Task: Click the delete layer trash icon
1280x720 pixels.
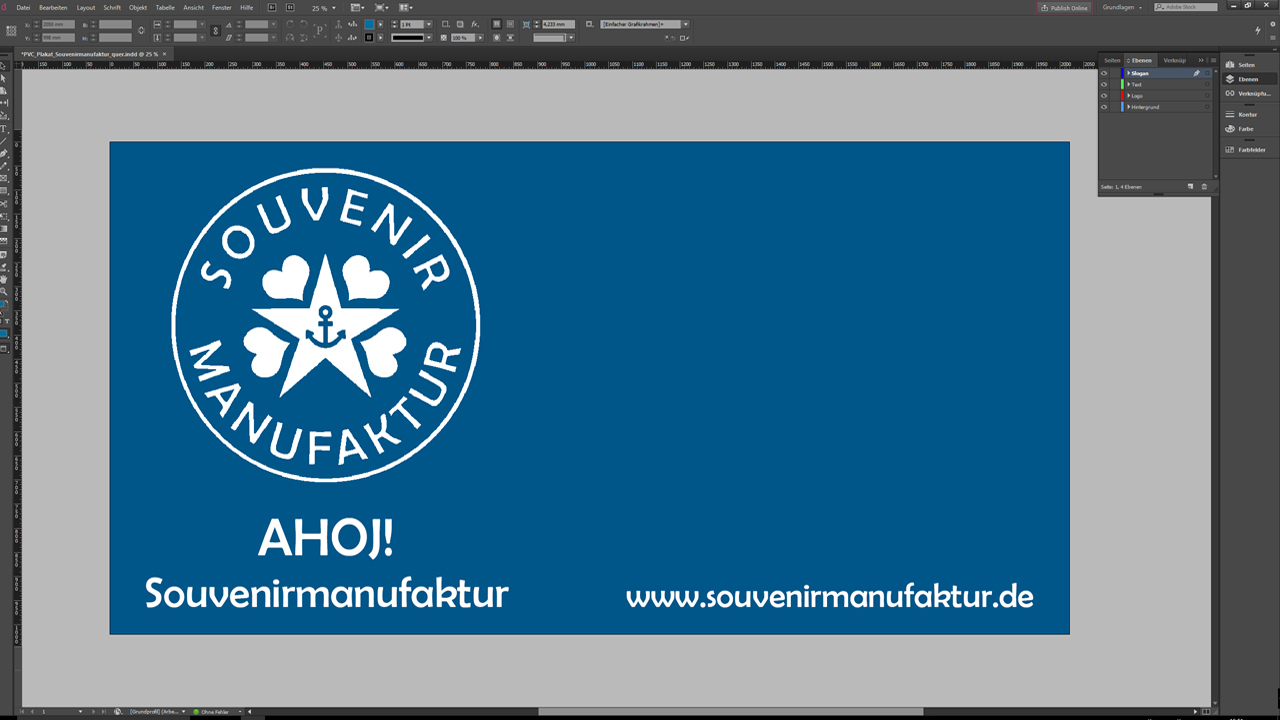Action: [x=1204, y=186]
